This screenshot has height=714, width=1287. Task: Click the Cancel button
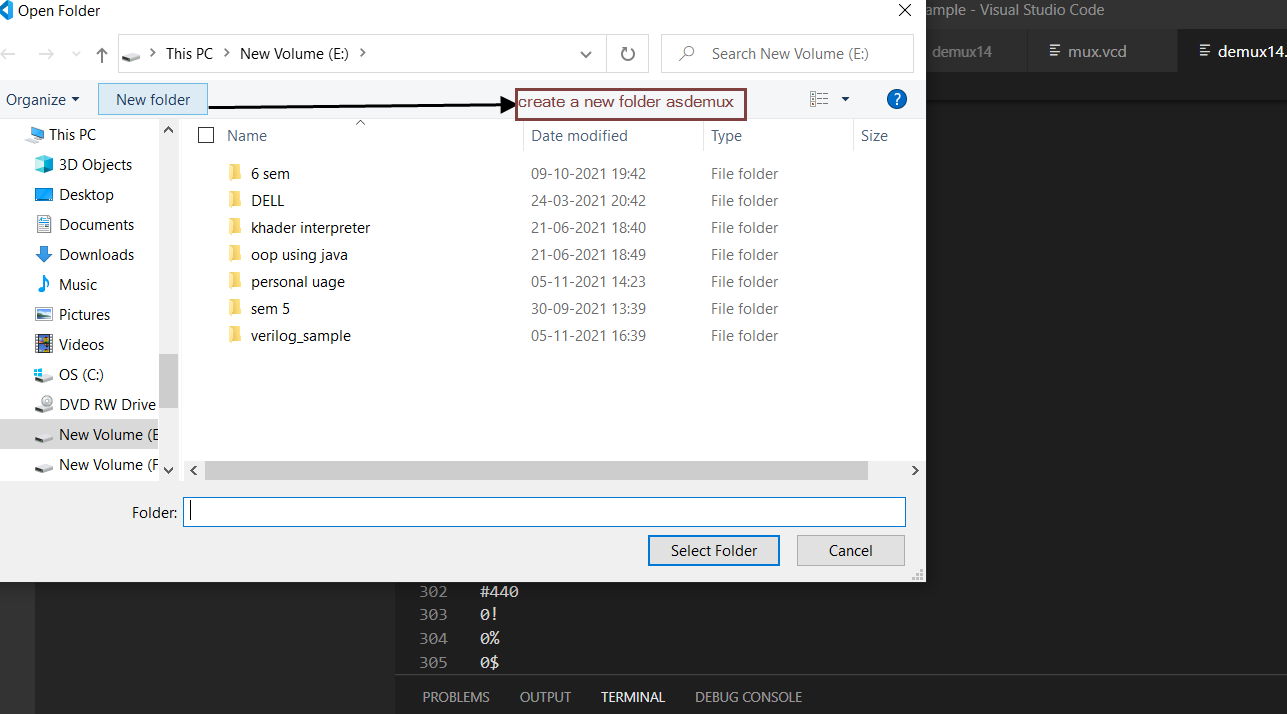851,550
